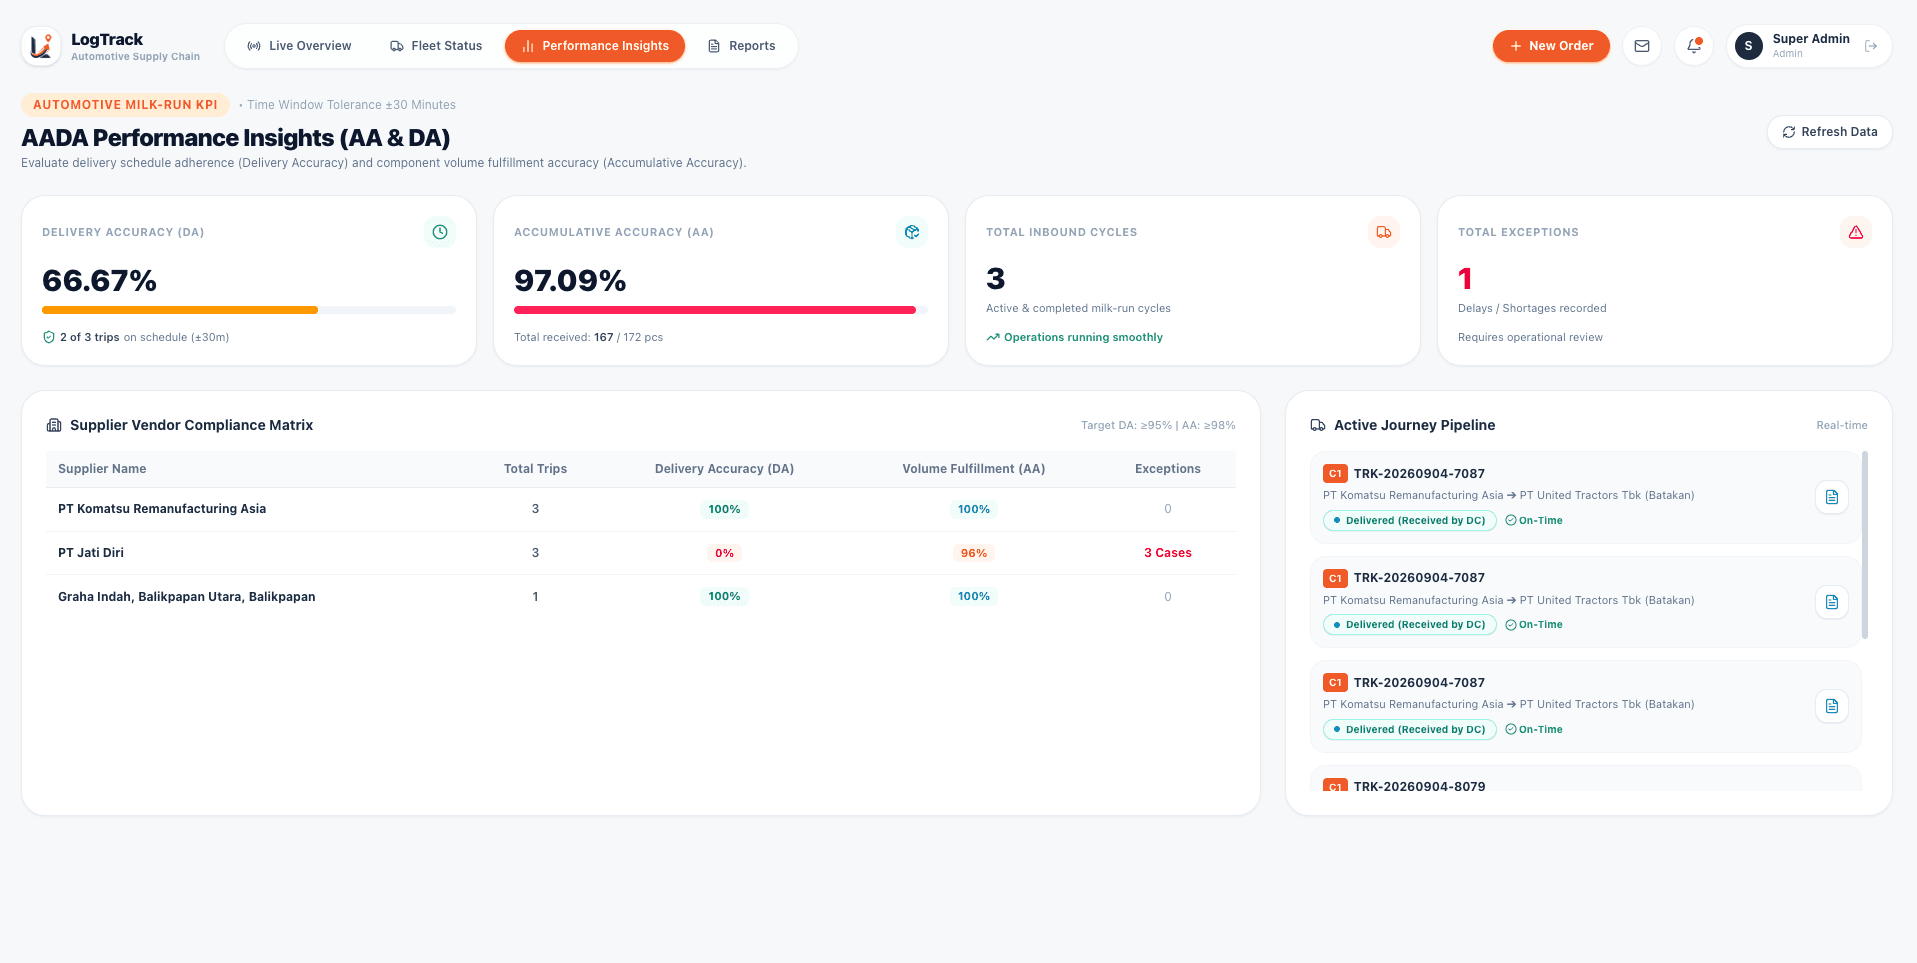Viewport: 1917px width, 963px height.
Task: Open the Fleet Status tab
Action: (436, 46)
